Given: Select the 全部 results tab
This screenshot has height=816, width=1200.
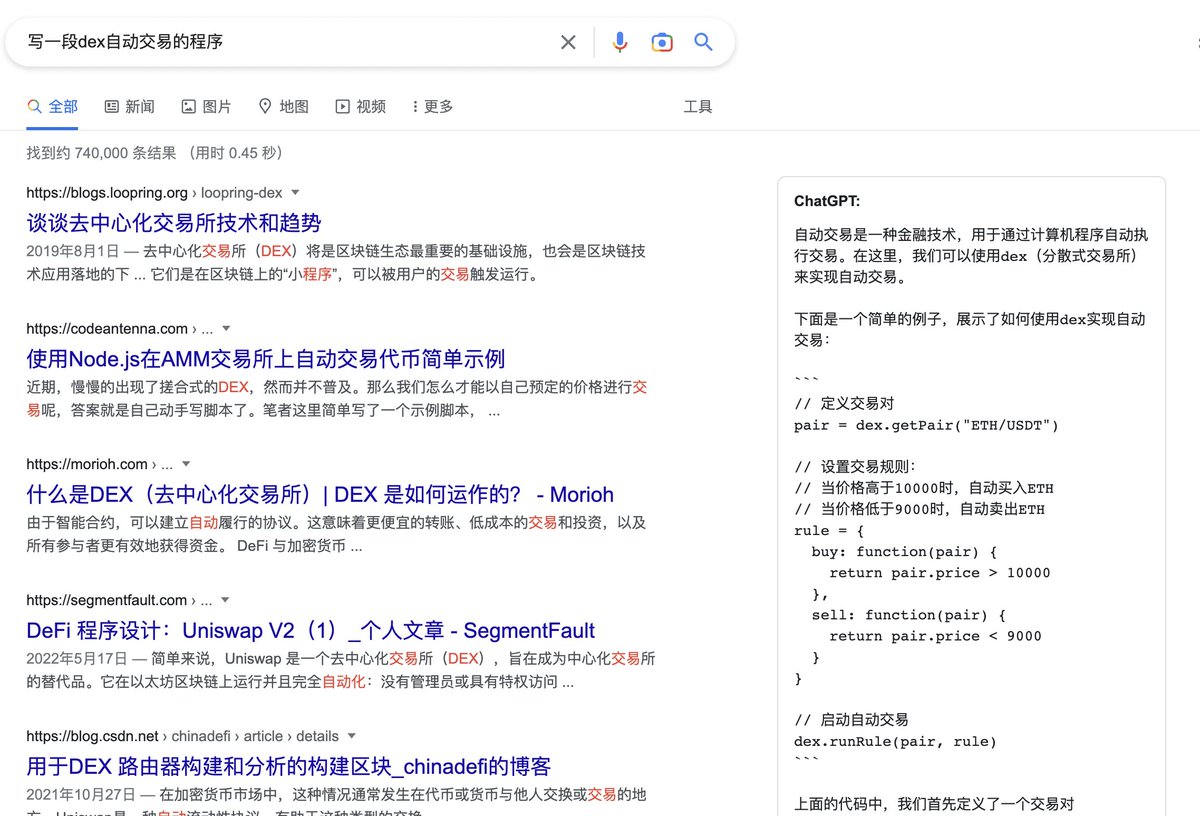Looking at the screenshot, I should point(52,106).
